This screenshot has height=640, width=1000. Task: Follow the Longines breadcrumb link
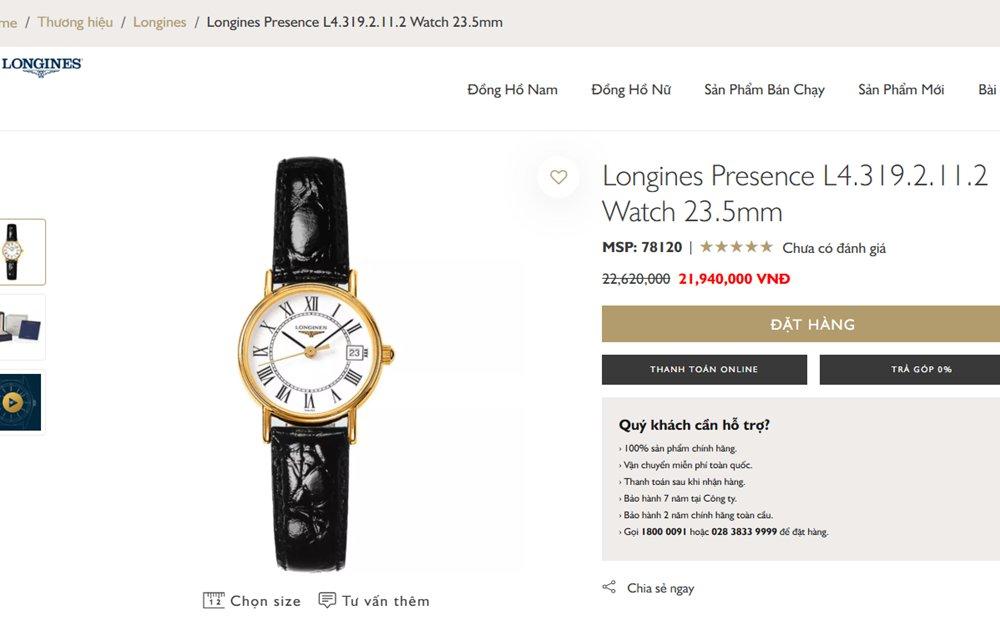(x=159, y=22)
